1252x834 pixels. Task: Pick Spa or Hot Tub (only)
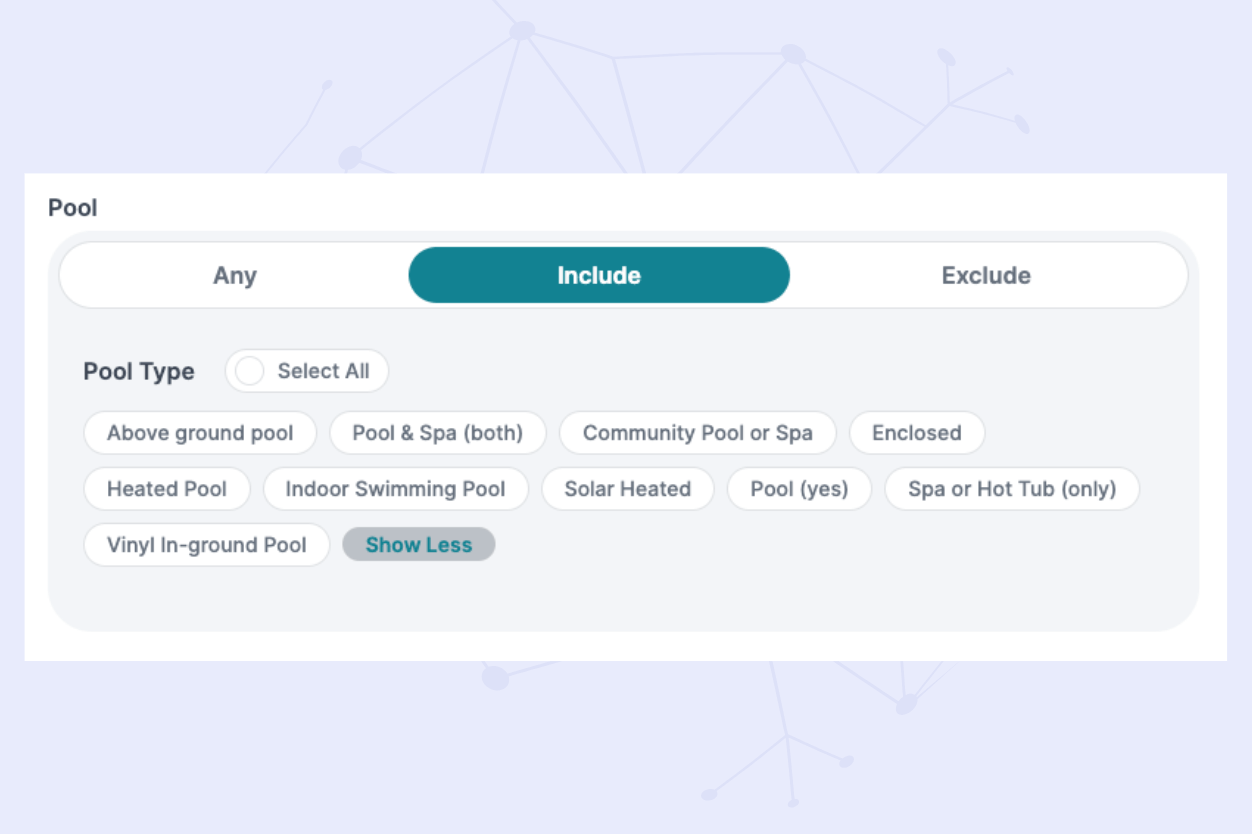click(1011, 489)
